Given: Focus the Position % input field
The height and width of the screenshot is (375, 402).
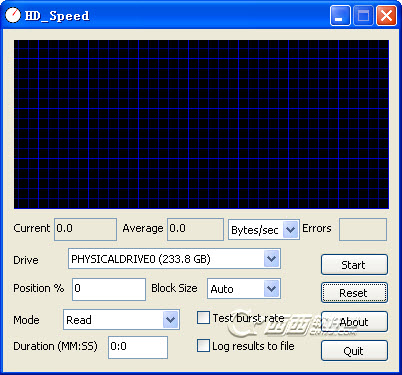Looking at the screenshot, I should click(109, 289).
